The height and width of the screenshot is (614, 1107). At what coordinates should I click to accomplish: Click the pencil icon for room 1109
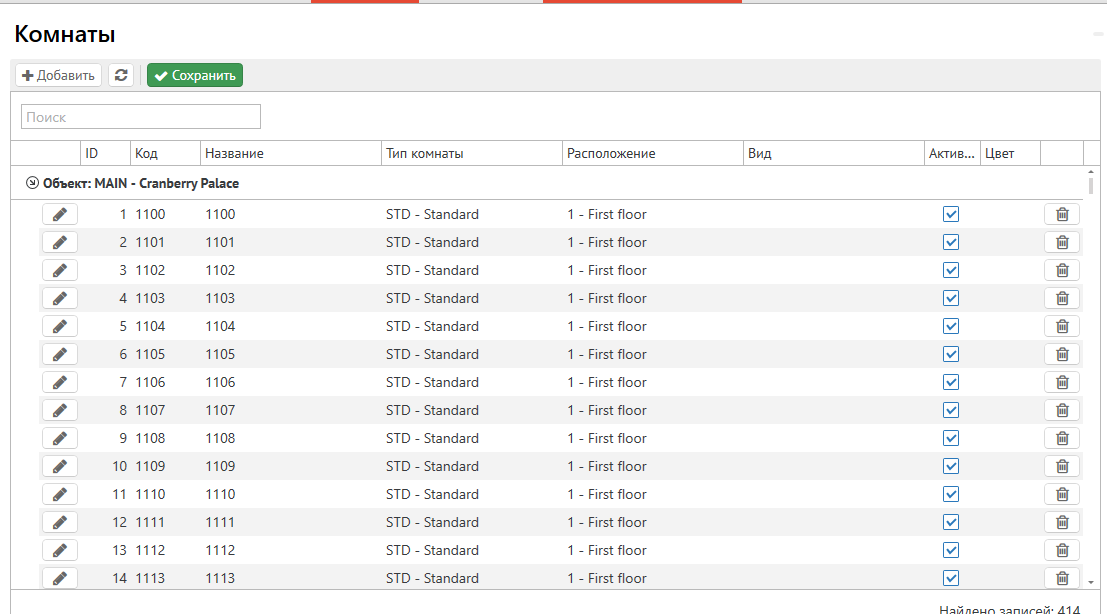tap(60, 466)
